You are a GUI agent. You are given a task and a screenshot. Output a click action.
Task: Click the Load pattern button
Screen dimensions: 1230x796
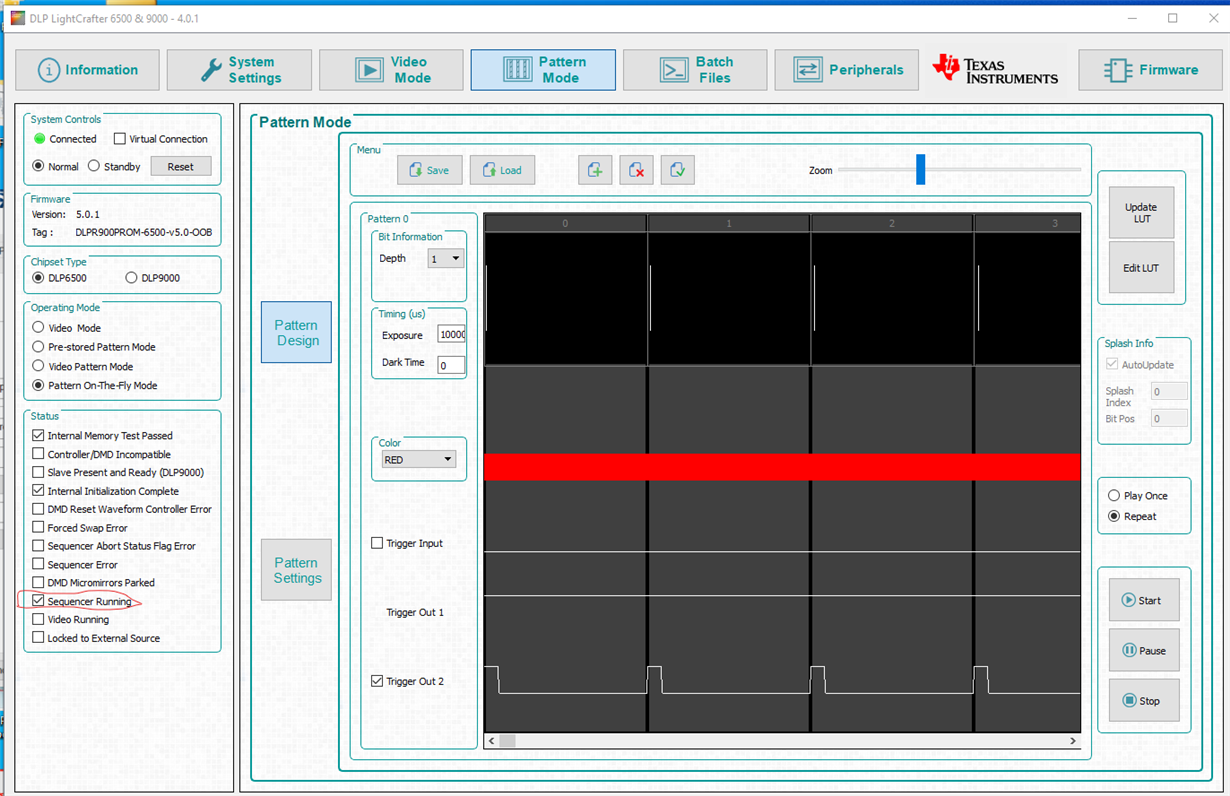[x=502, y=170]
